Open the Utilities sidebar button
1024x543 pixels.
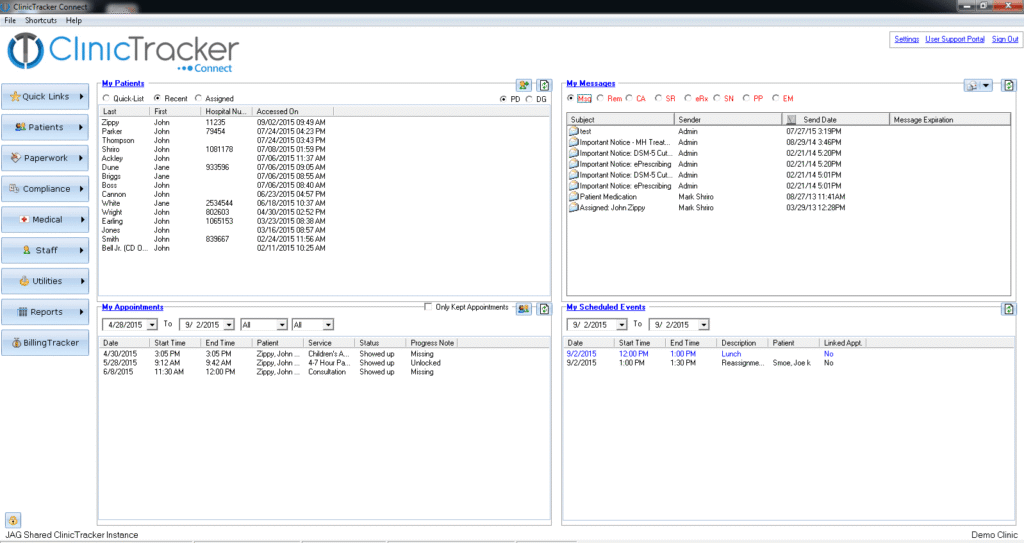coord(45,281)
